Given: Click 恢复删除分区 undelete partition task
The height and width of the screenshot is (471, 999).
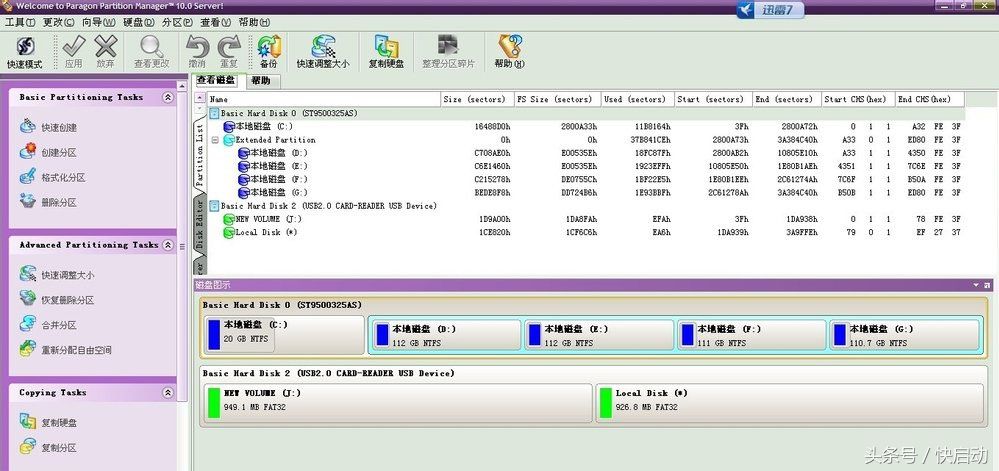Looking at the screenshot, I should pos(67,300).
